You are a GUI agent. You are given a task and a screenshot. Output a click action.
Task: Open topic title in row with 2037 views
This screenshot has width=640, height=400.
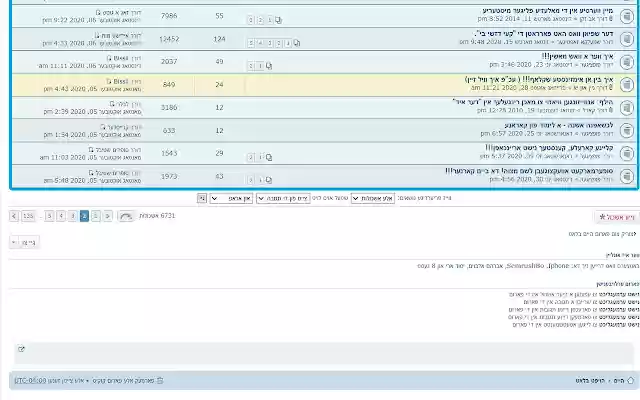[x=578, y=56]
